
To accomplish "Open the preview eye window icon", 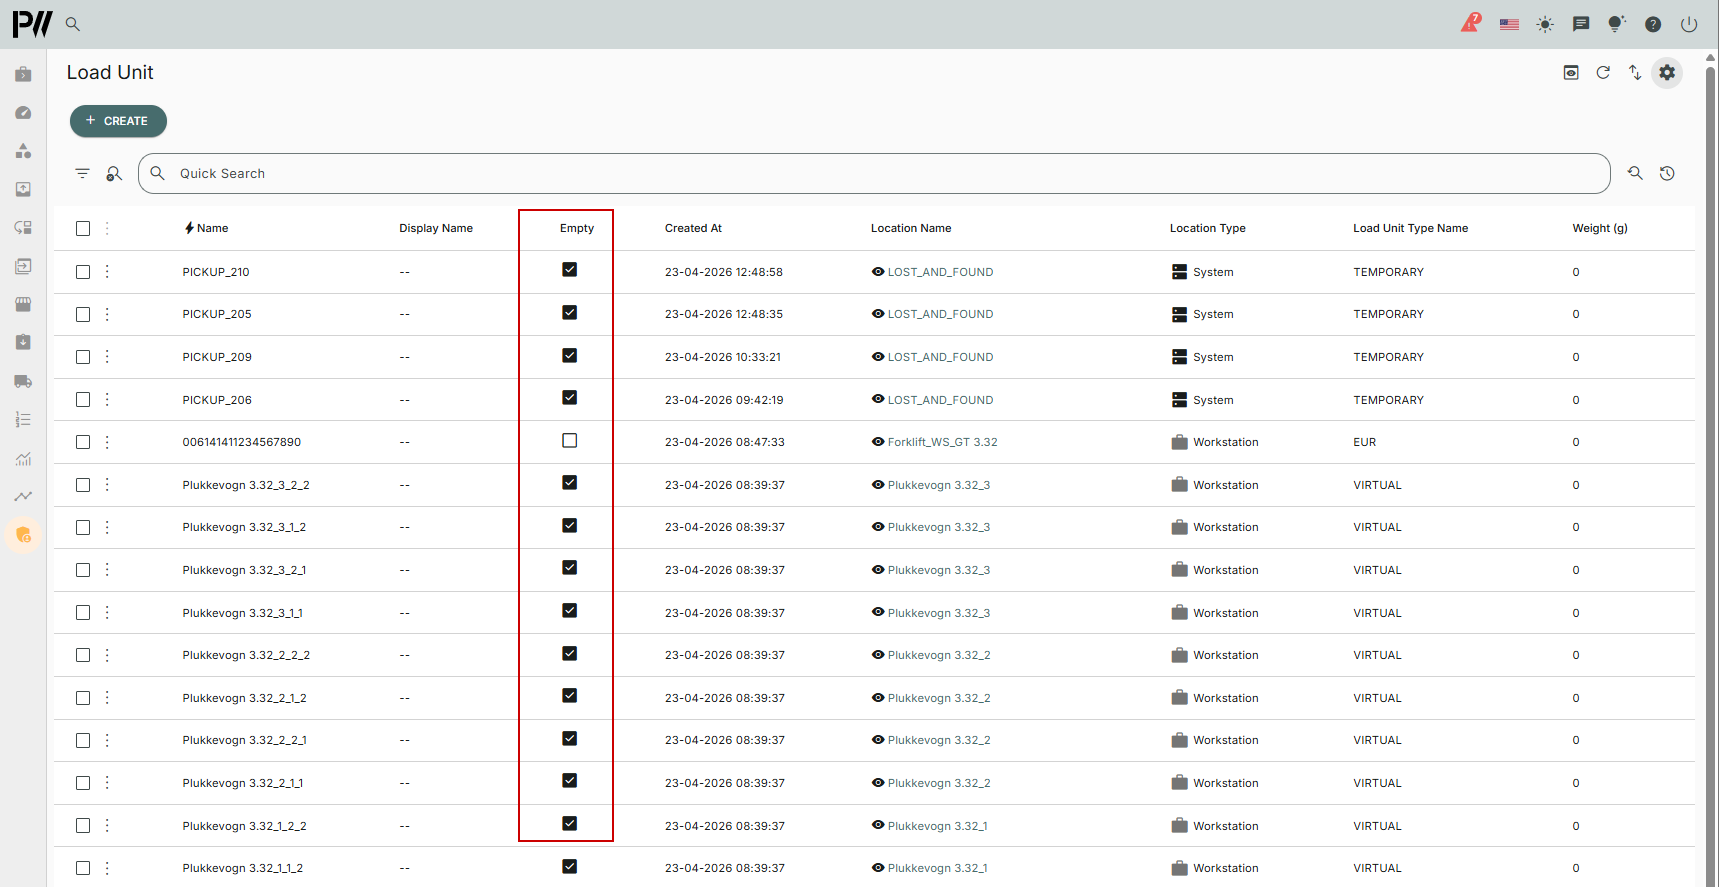I will (x=1571, y=72).
